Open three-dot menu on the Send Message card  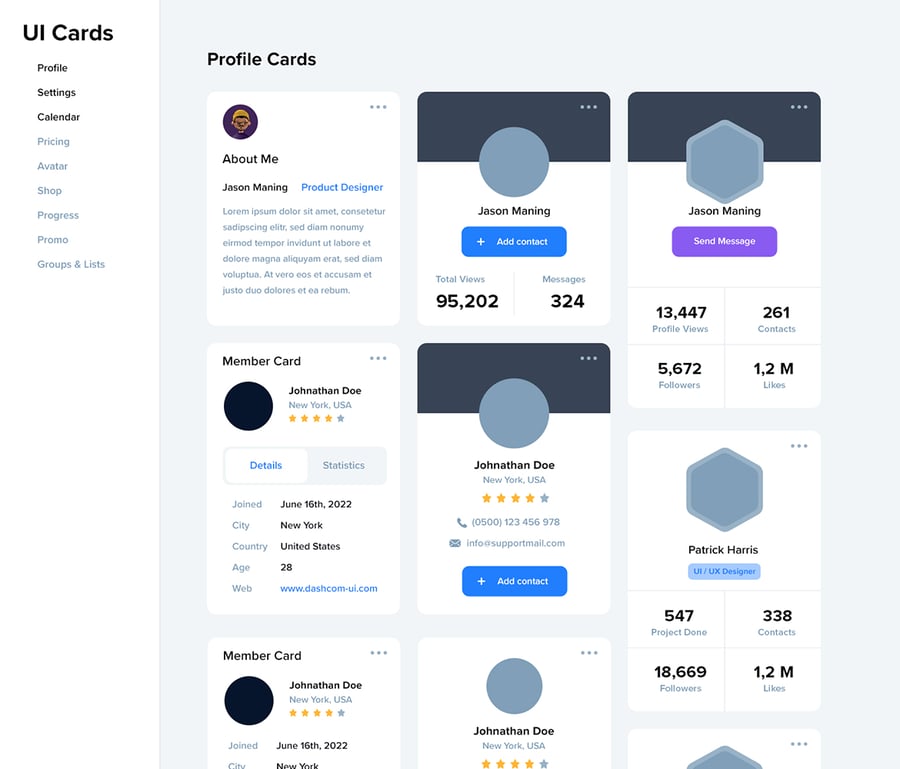[799, 107]
